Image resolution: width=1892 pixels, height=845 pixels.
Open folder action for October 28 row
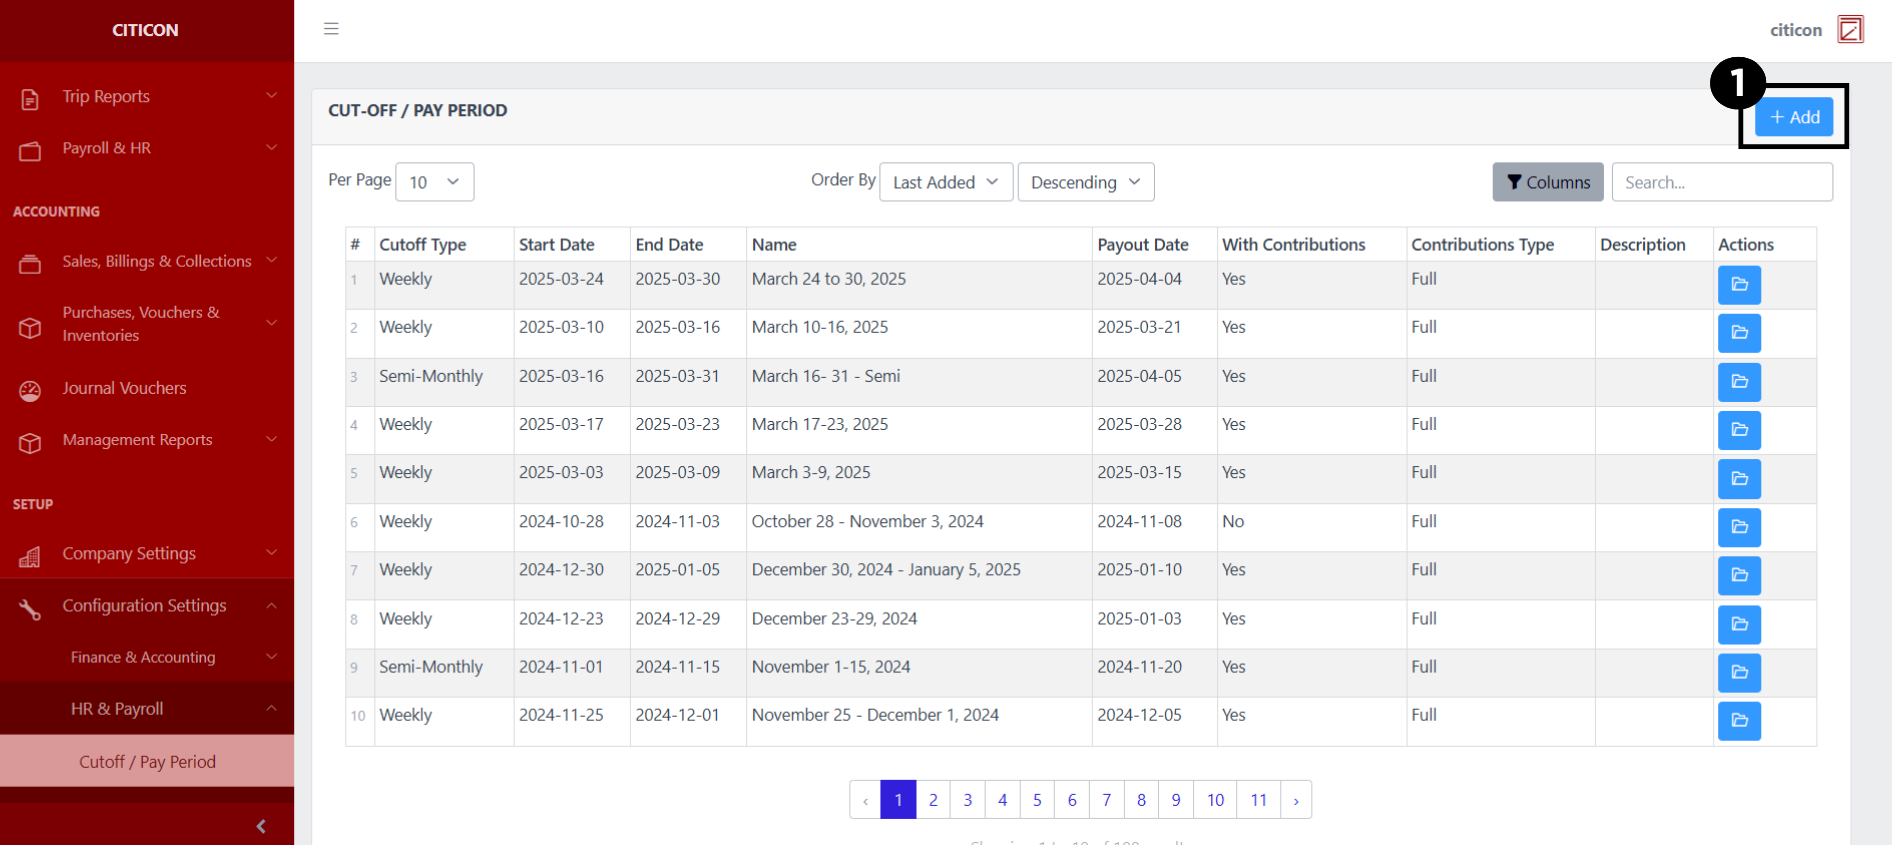coord(1738,527)
